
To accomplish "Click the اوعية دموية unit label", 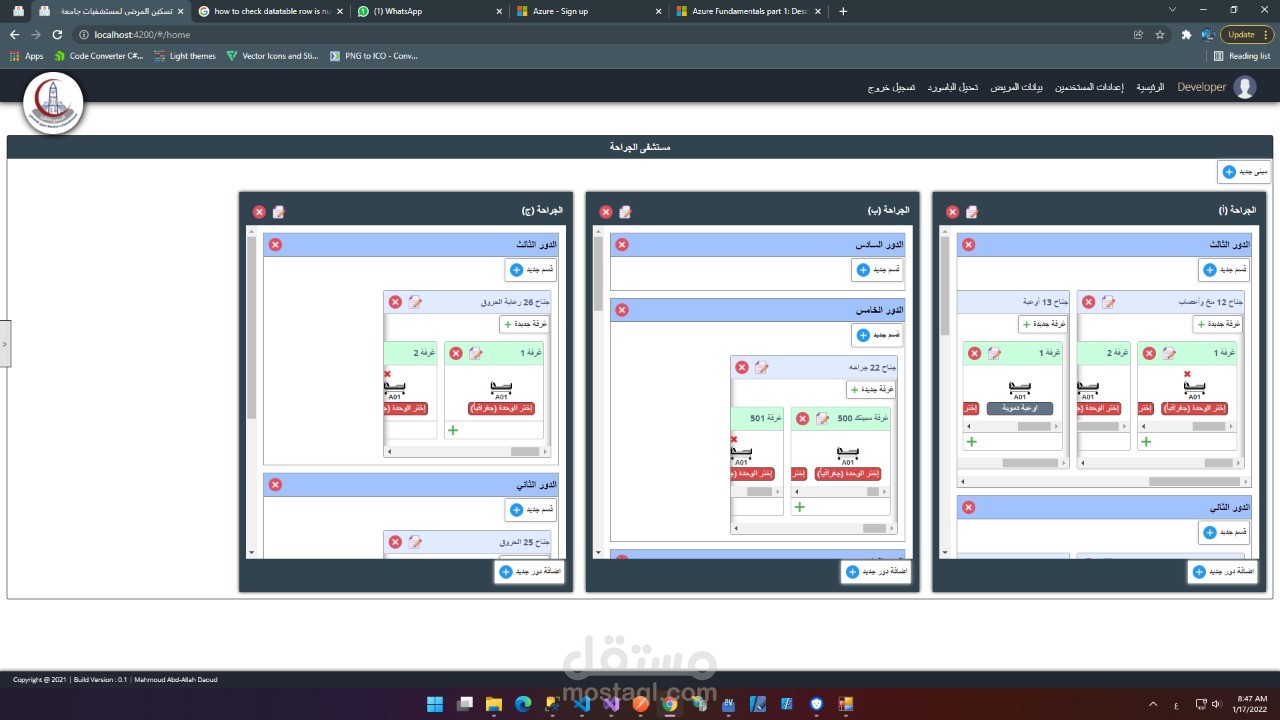I will [1019, 408].
